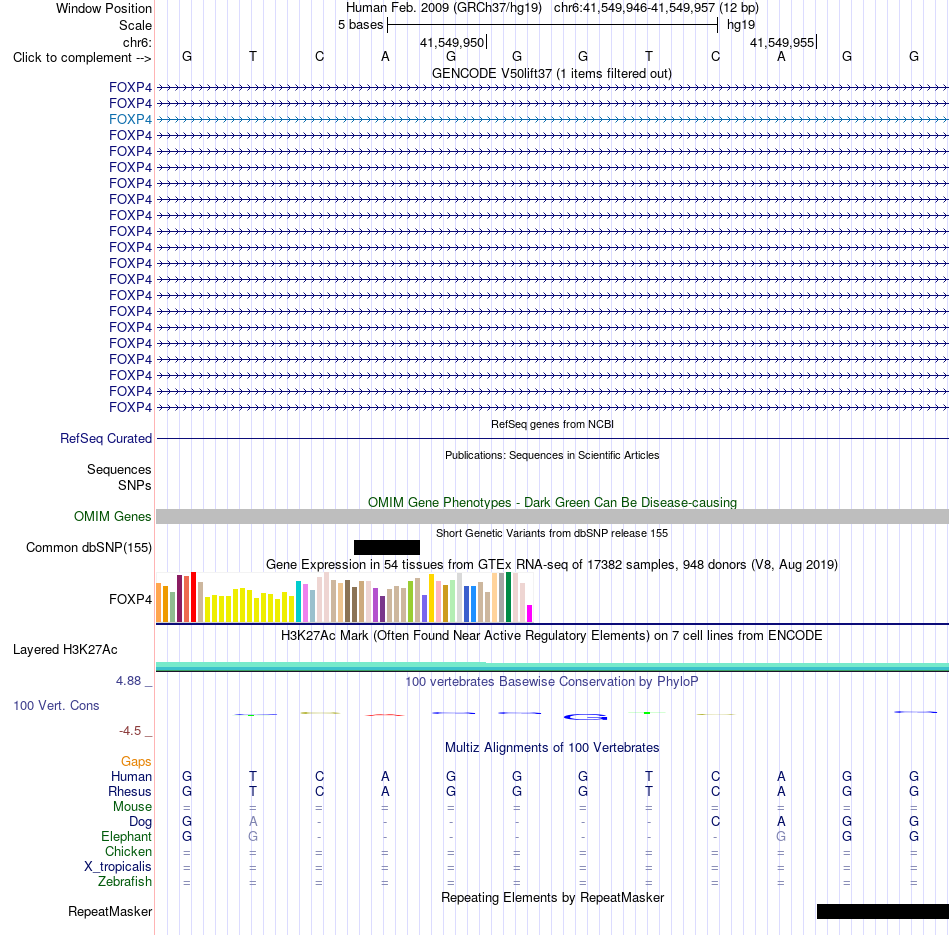Click the -4.5 PhyloP lower scale value
The image size is (950, 935).
[x=130, y=731]
